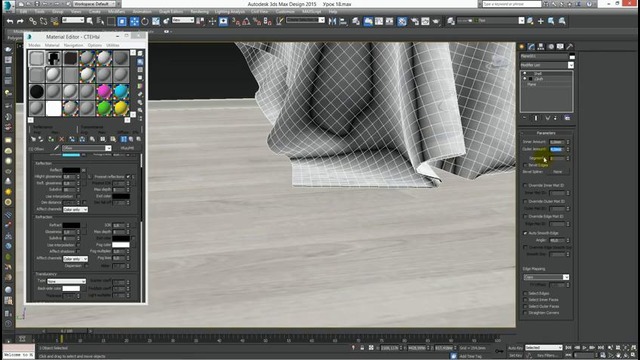Image resolution: width=640 pixels, height=360 pixels.
Task: Choose the Select and Rotate tool
Action: click(x=145, y=21)
